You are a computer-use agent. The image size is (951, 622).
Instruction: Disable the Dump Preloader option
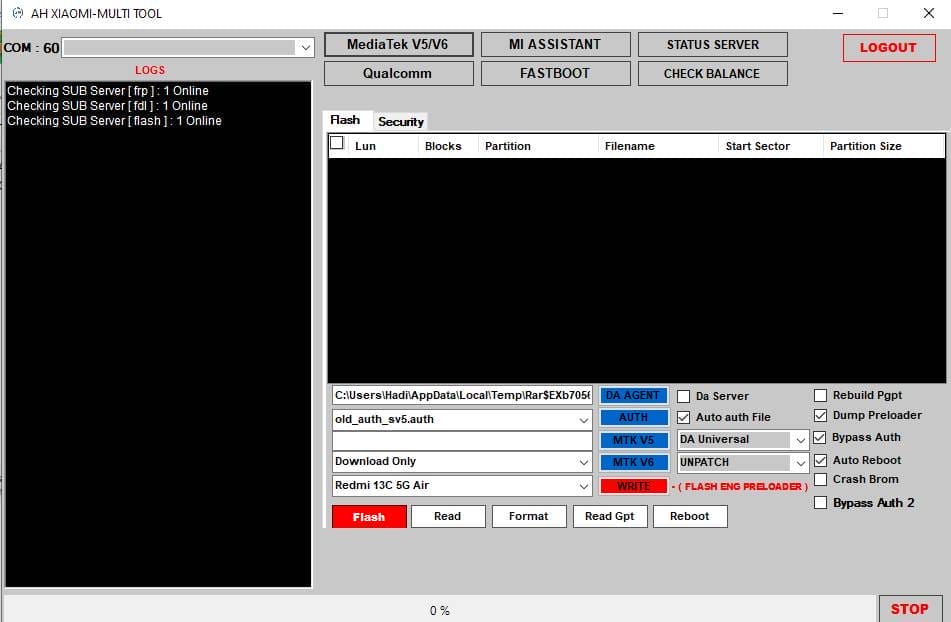coord(822,415)
